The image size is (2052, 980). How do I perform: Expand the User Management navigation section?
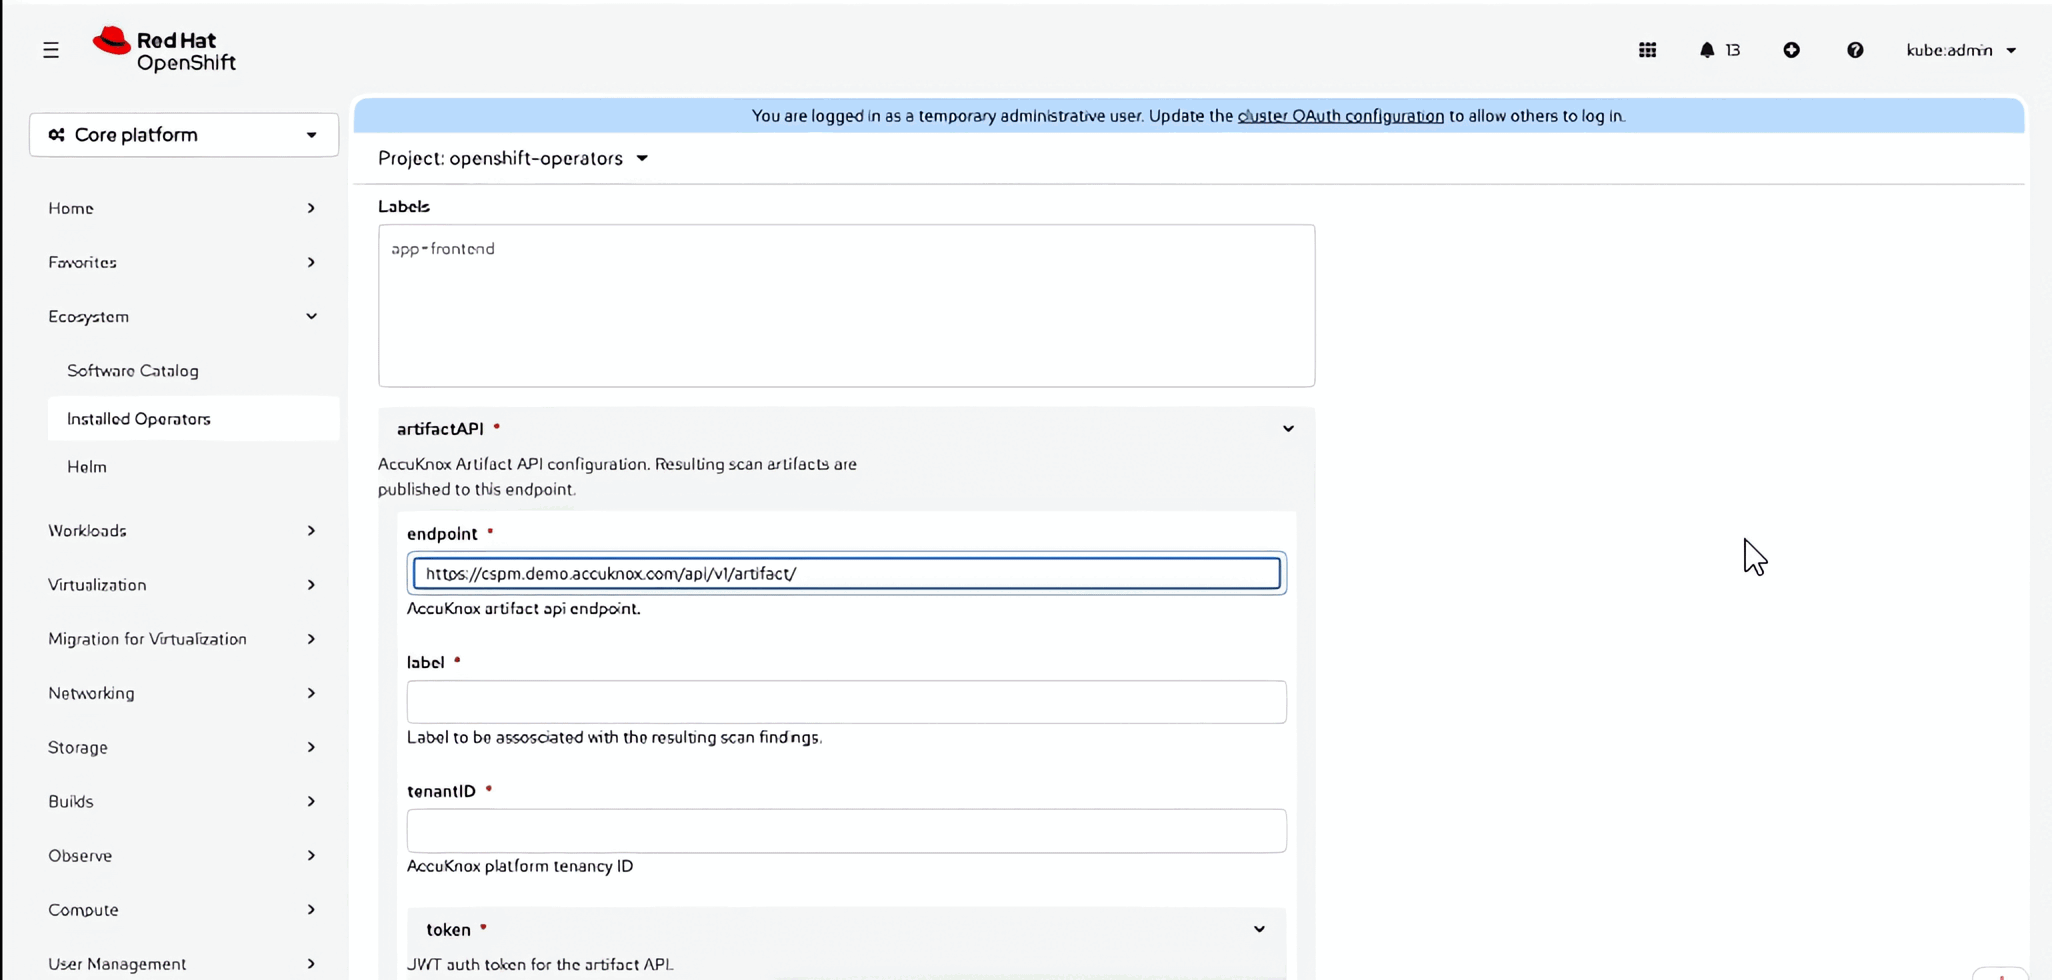182,964
